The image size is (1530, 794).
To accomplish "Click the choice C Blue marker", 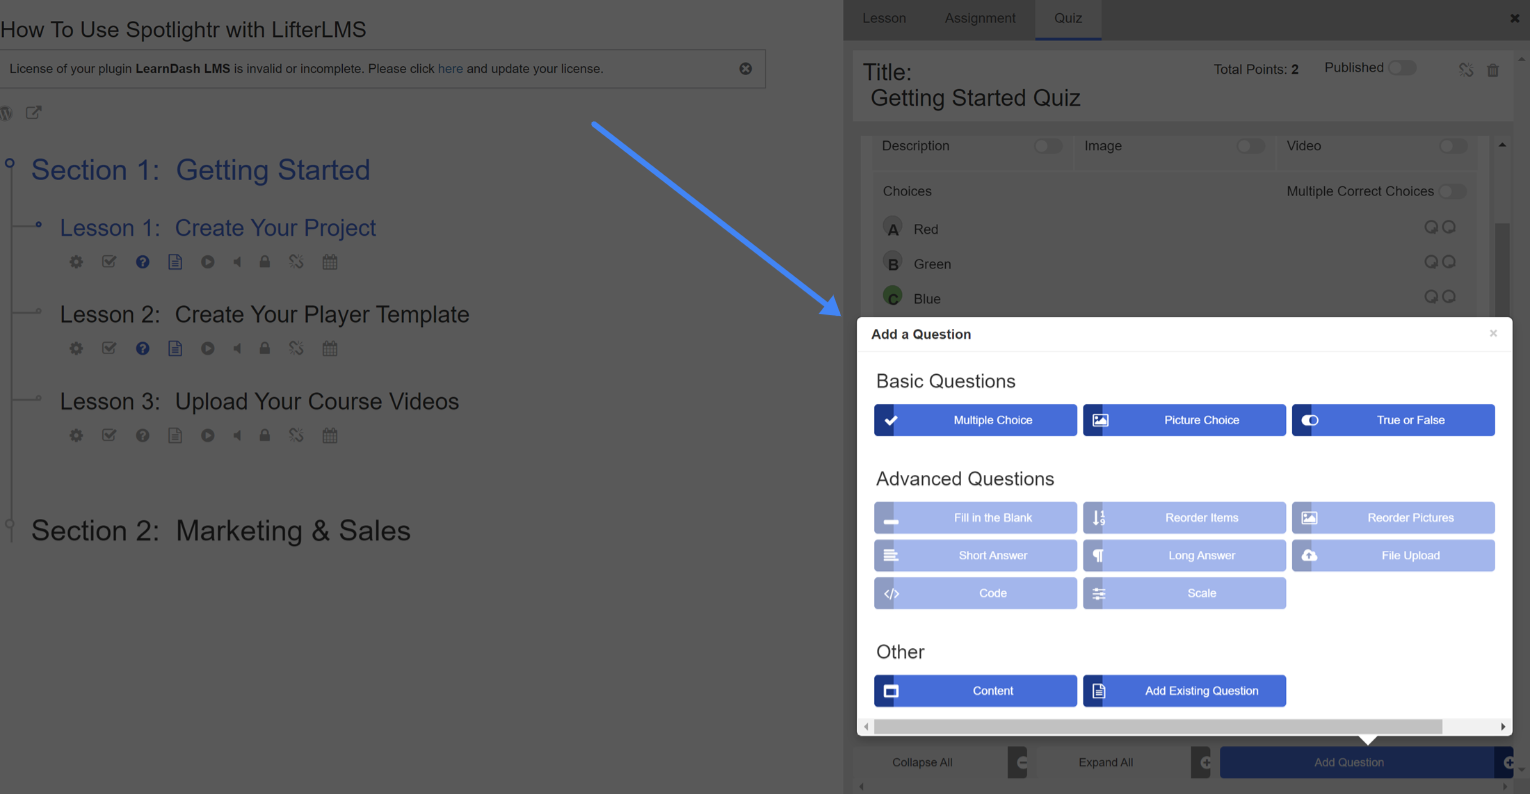I will tap(893, 297).
